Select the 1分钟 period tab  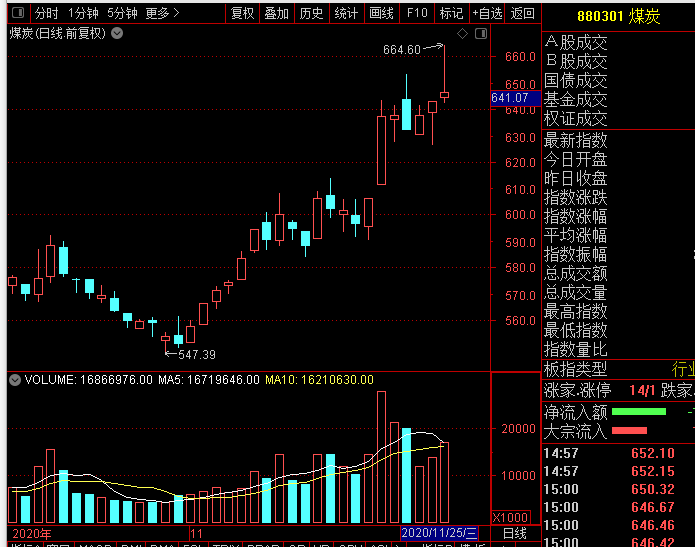84,14
